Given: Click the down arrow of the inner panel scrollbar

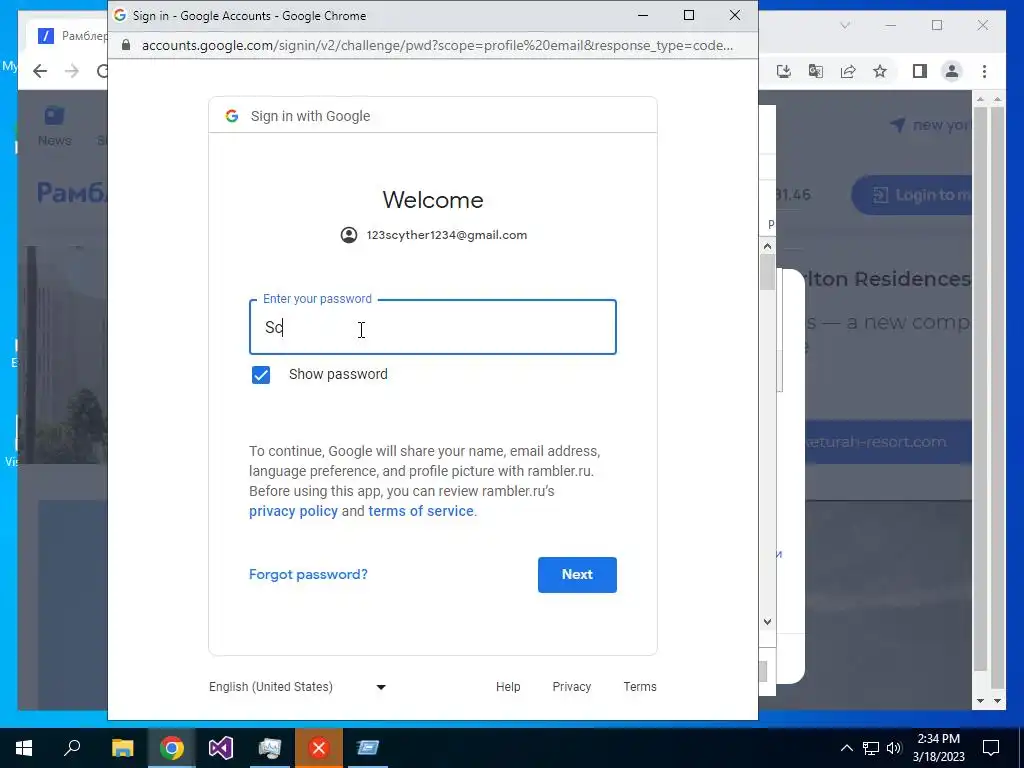Looking at the screenshot, I should (767, 622).
